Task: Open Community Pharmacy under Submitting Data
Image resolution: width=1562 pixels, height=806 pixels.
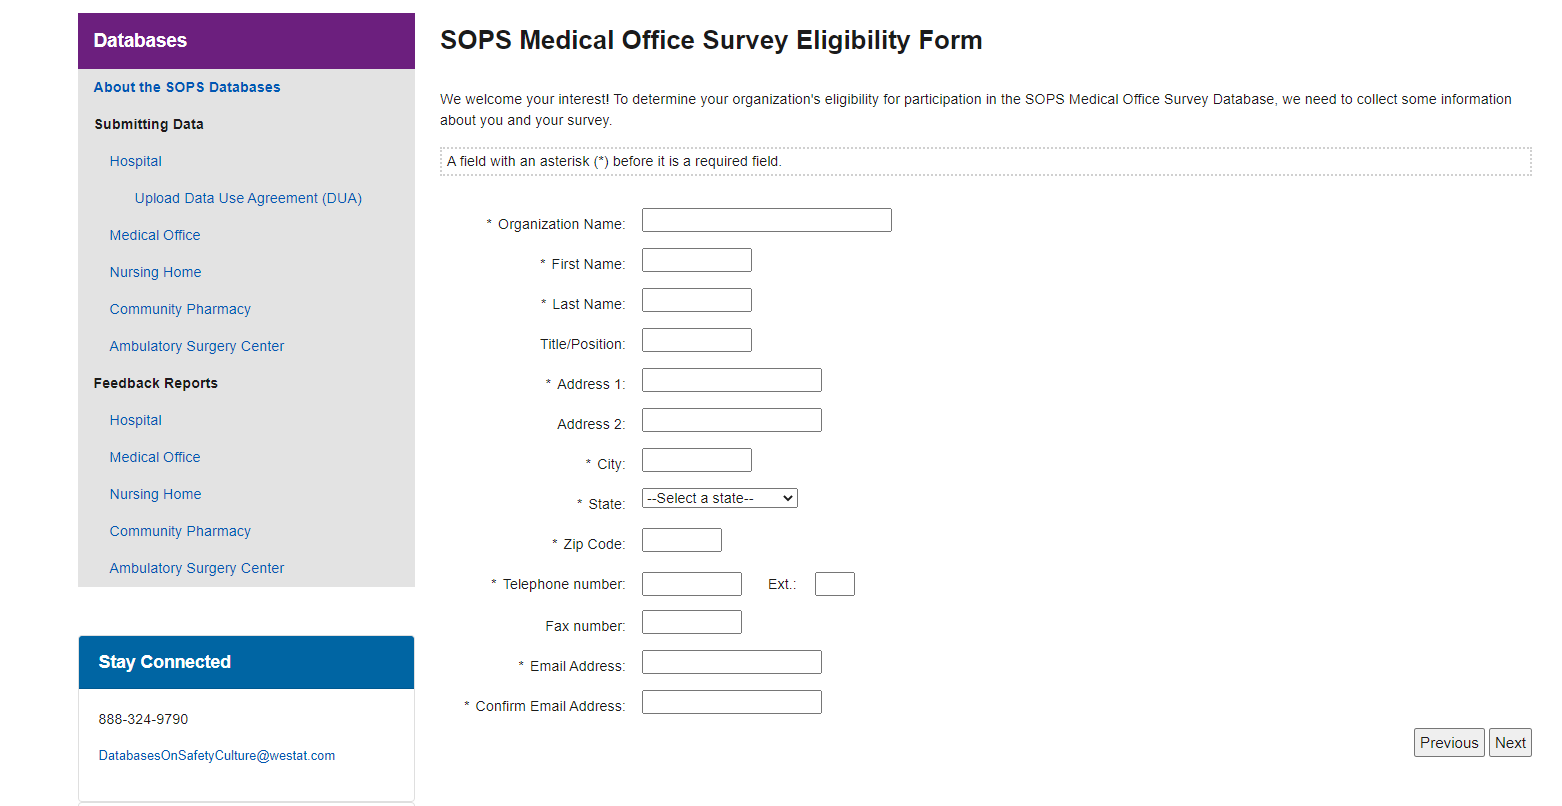Action: (x=180, y=309)
